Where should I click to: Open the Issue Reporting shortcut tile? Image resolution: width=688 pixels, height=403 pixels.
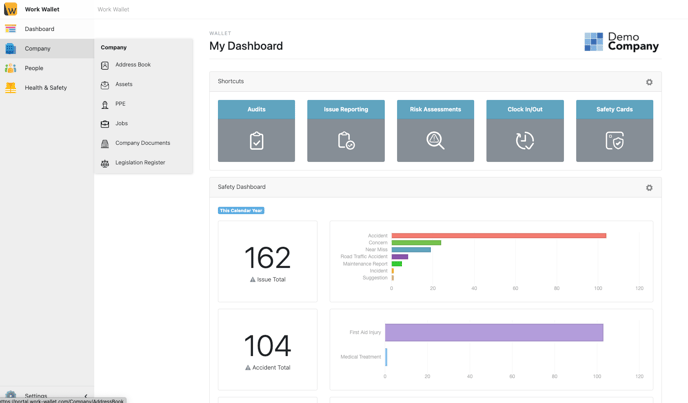[346, 131]
